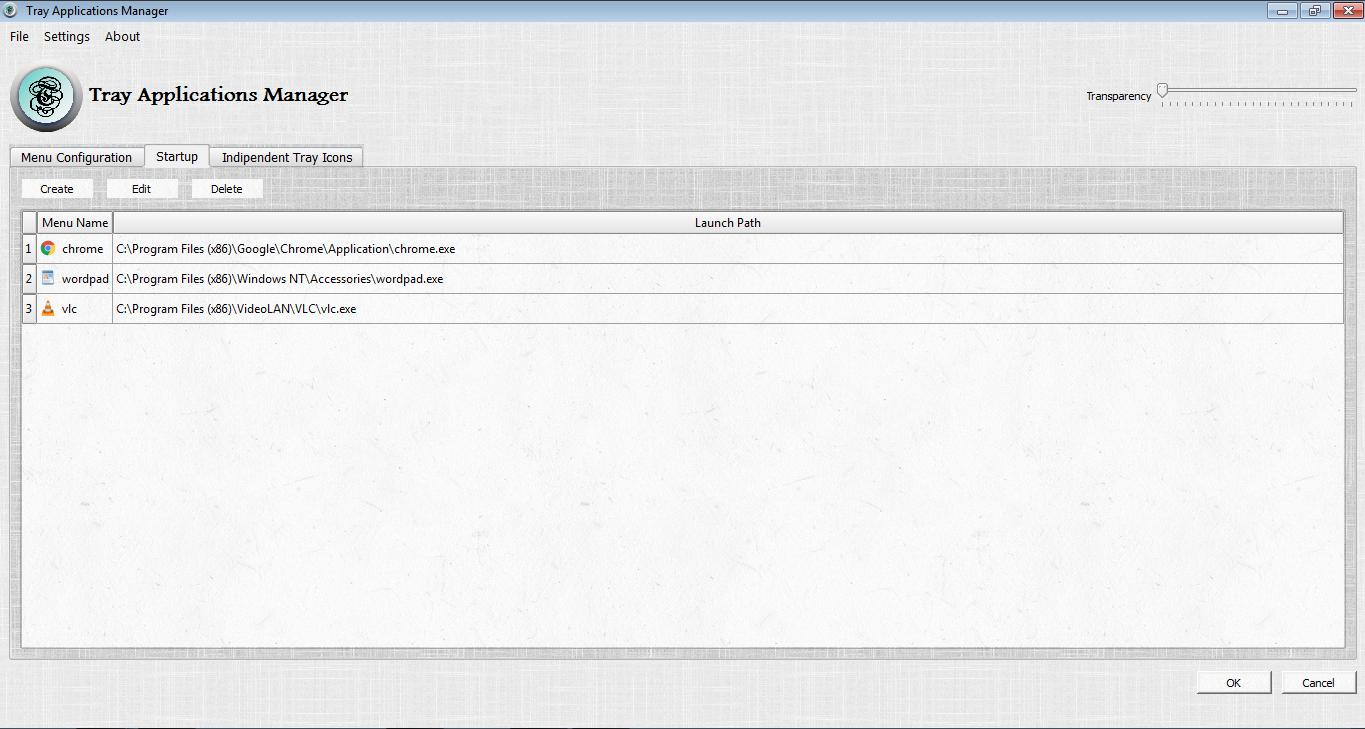1365x729 pixels.
Task: Open the Settings menu
Action: coord(66,36)
